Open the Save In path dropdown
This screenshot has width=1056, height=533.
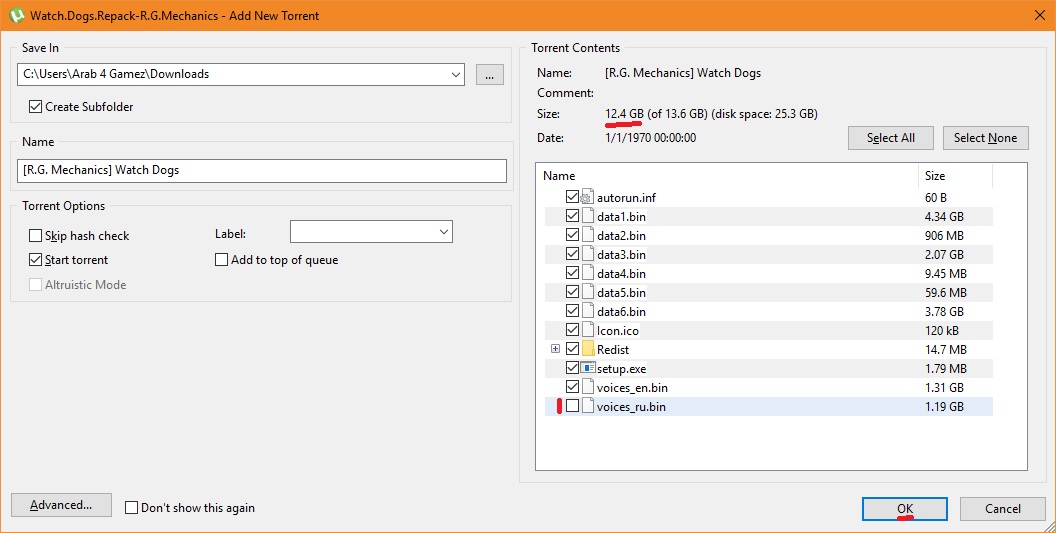click(x=455, y=74)
